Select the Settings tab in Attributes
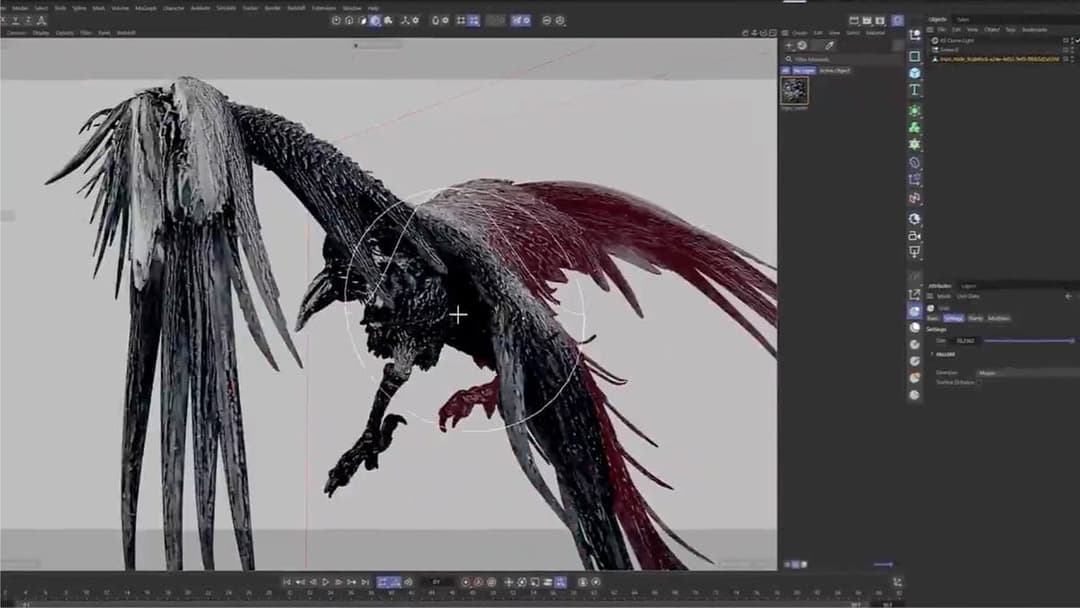Image resolution: width=1080 pixels, height=608 pixels. tap(953, 318)
